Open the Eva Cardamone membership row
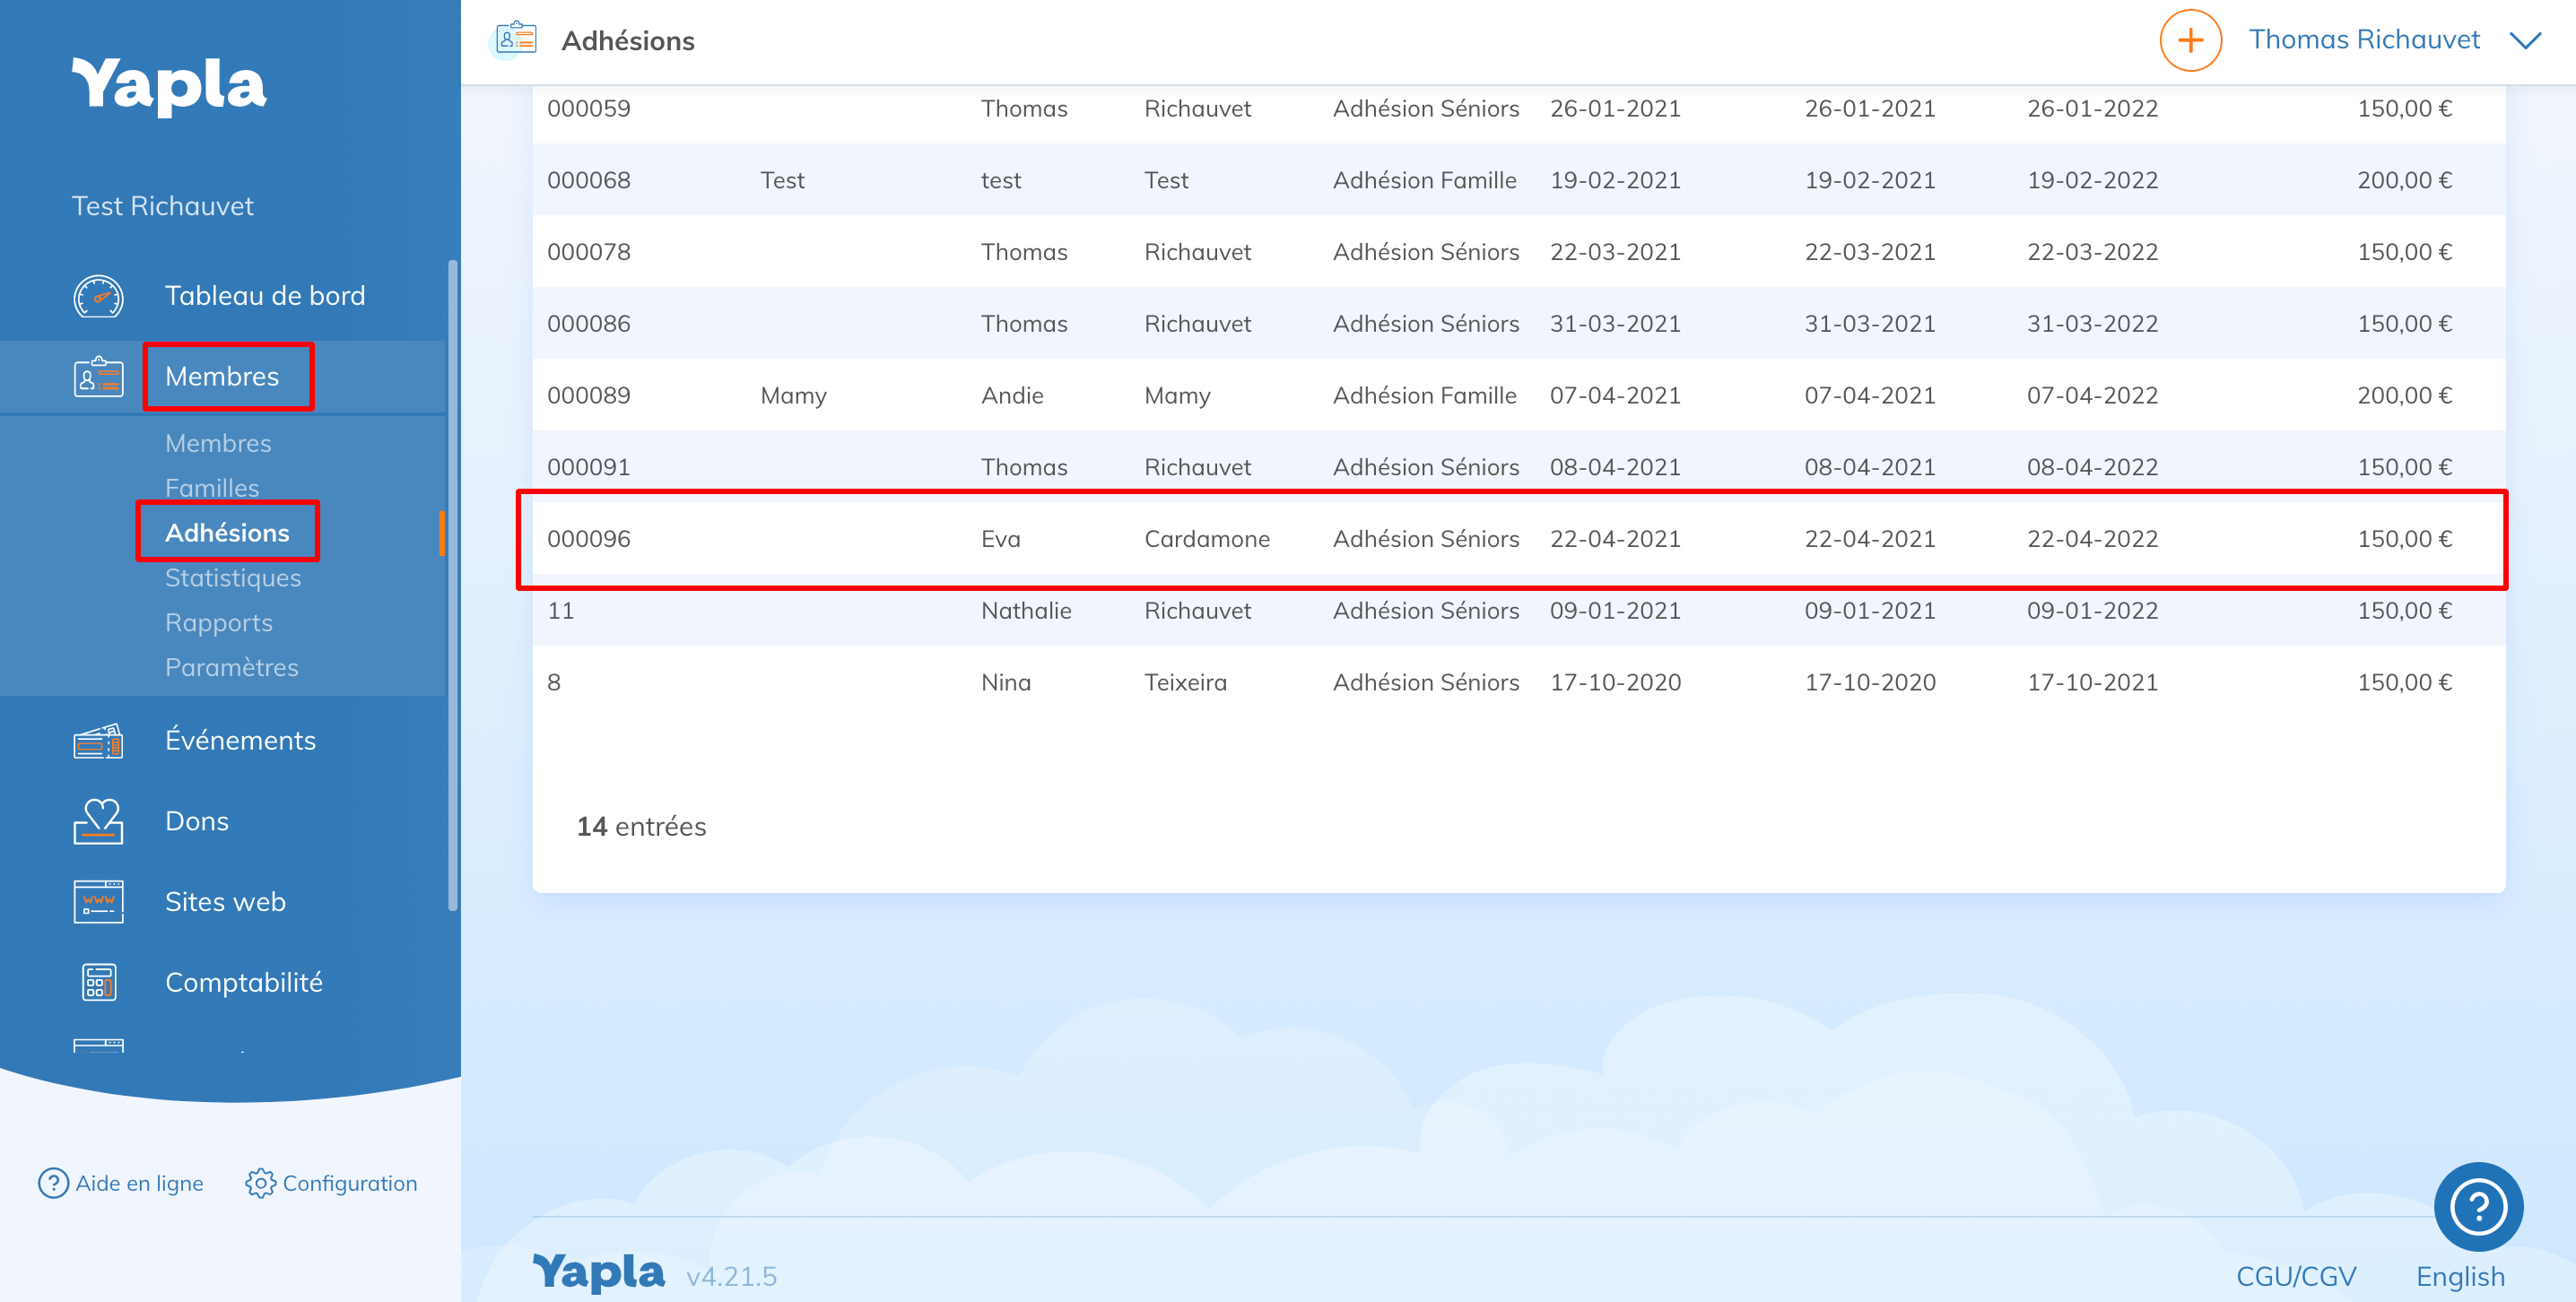2576x1302 pixels. 1207,539
